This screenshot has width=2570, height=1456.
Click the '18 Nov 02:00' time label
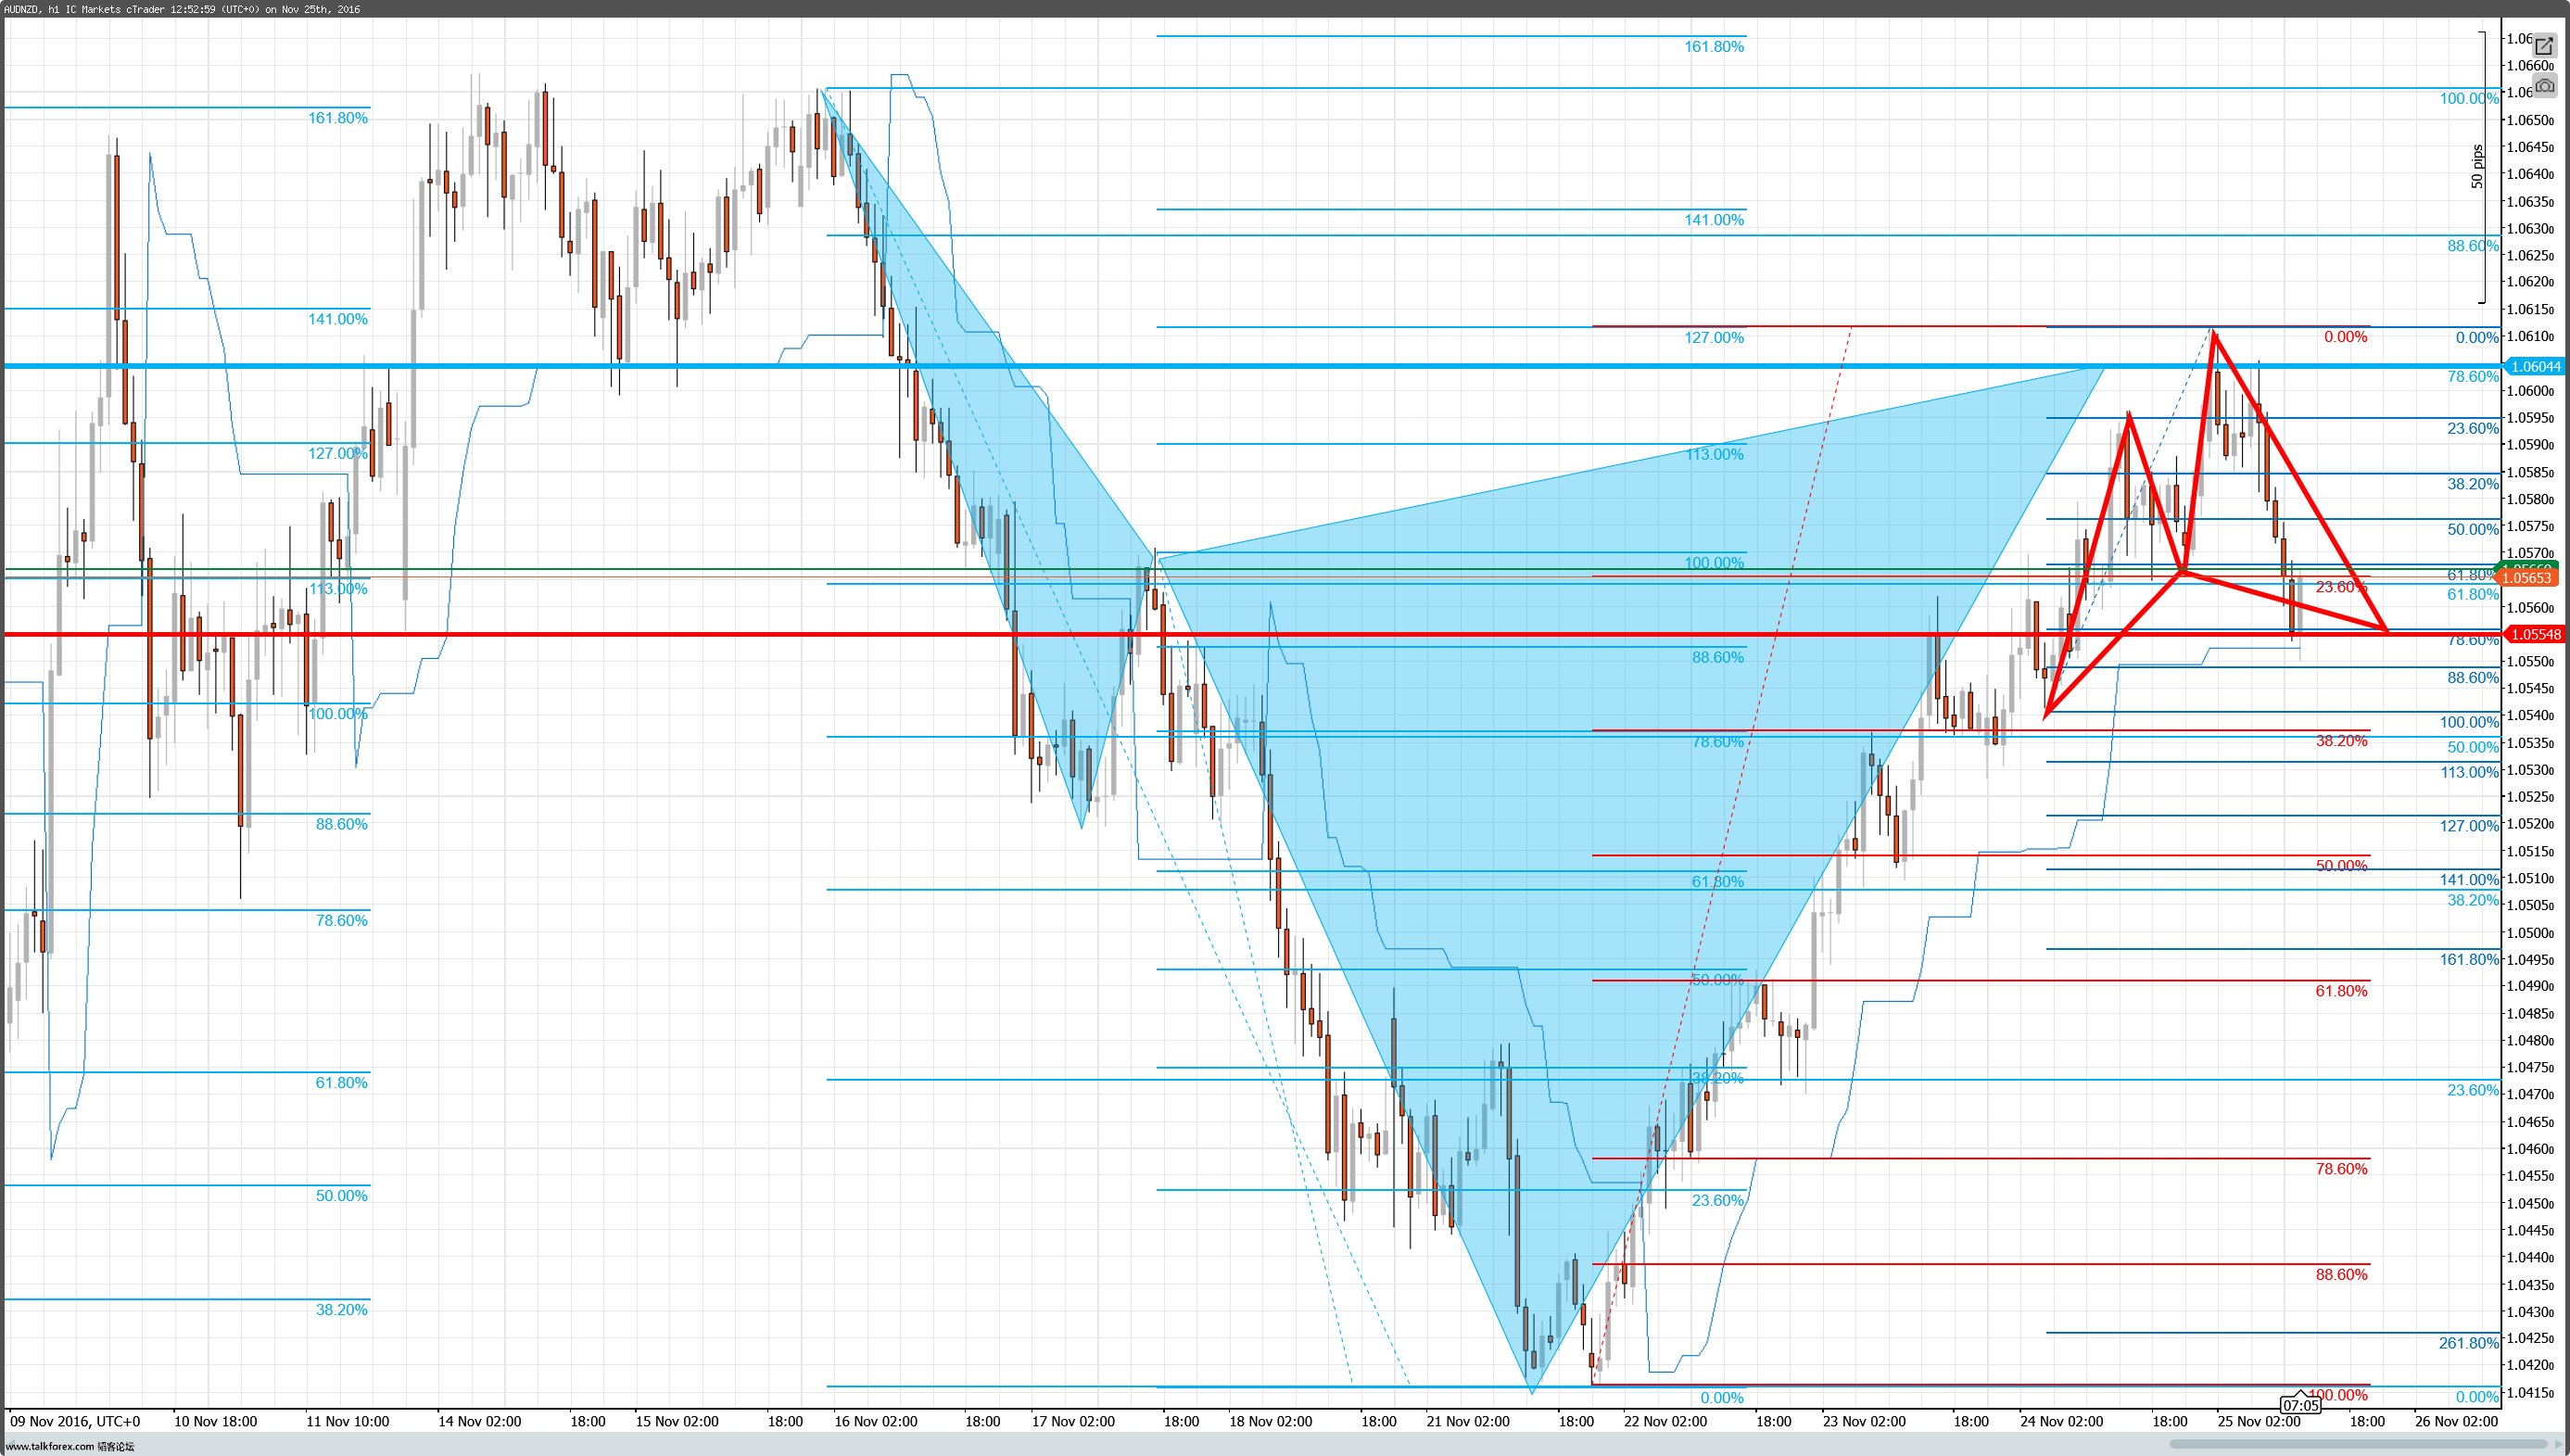coord(1270,1421)
